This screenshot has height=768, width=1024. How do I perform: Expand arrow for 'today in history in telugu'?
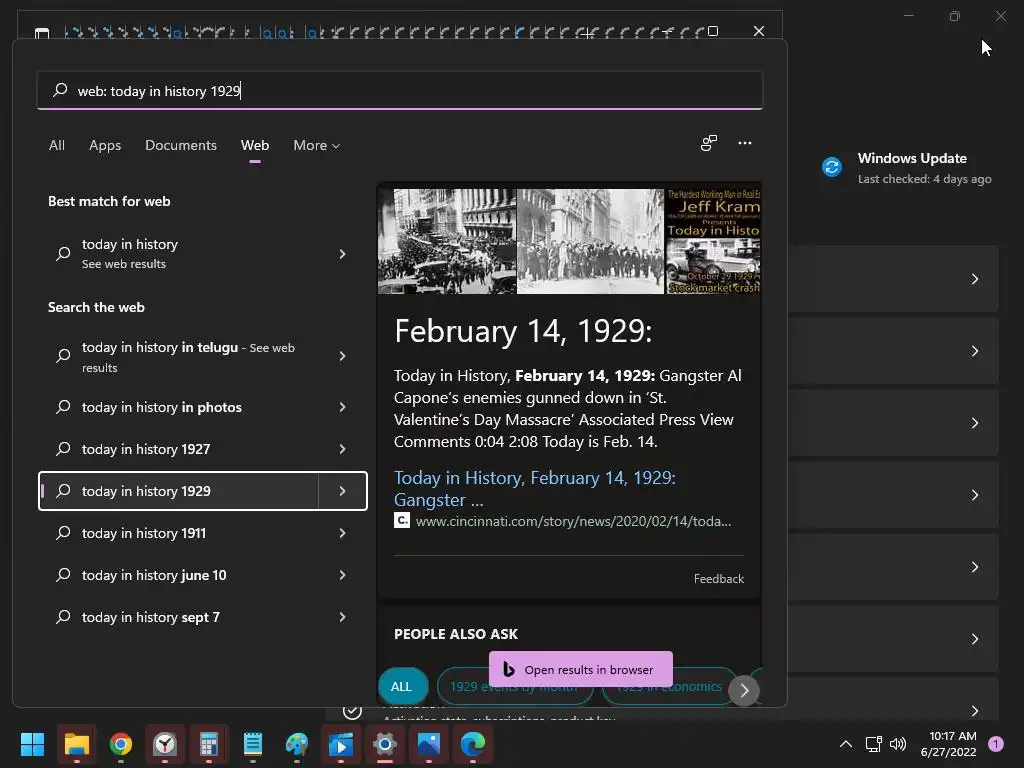tap(343, 357)
